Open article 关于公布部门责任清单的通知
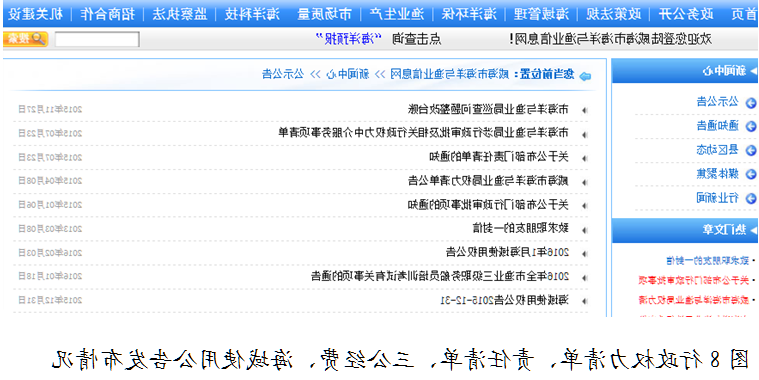This screenshot has height=380, width=759. tap(499, 157)
